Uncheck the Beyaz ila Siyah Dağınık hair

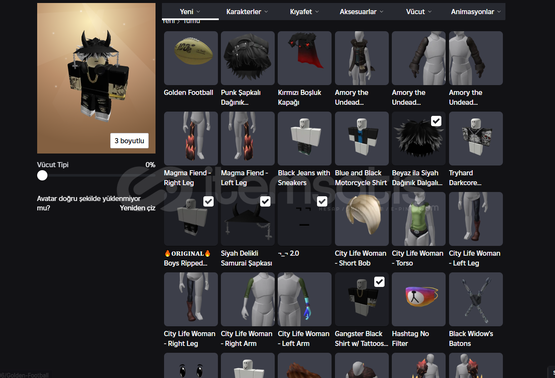[x=436, y=121]
